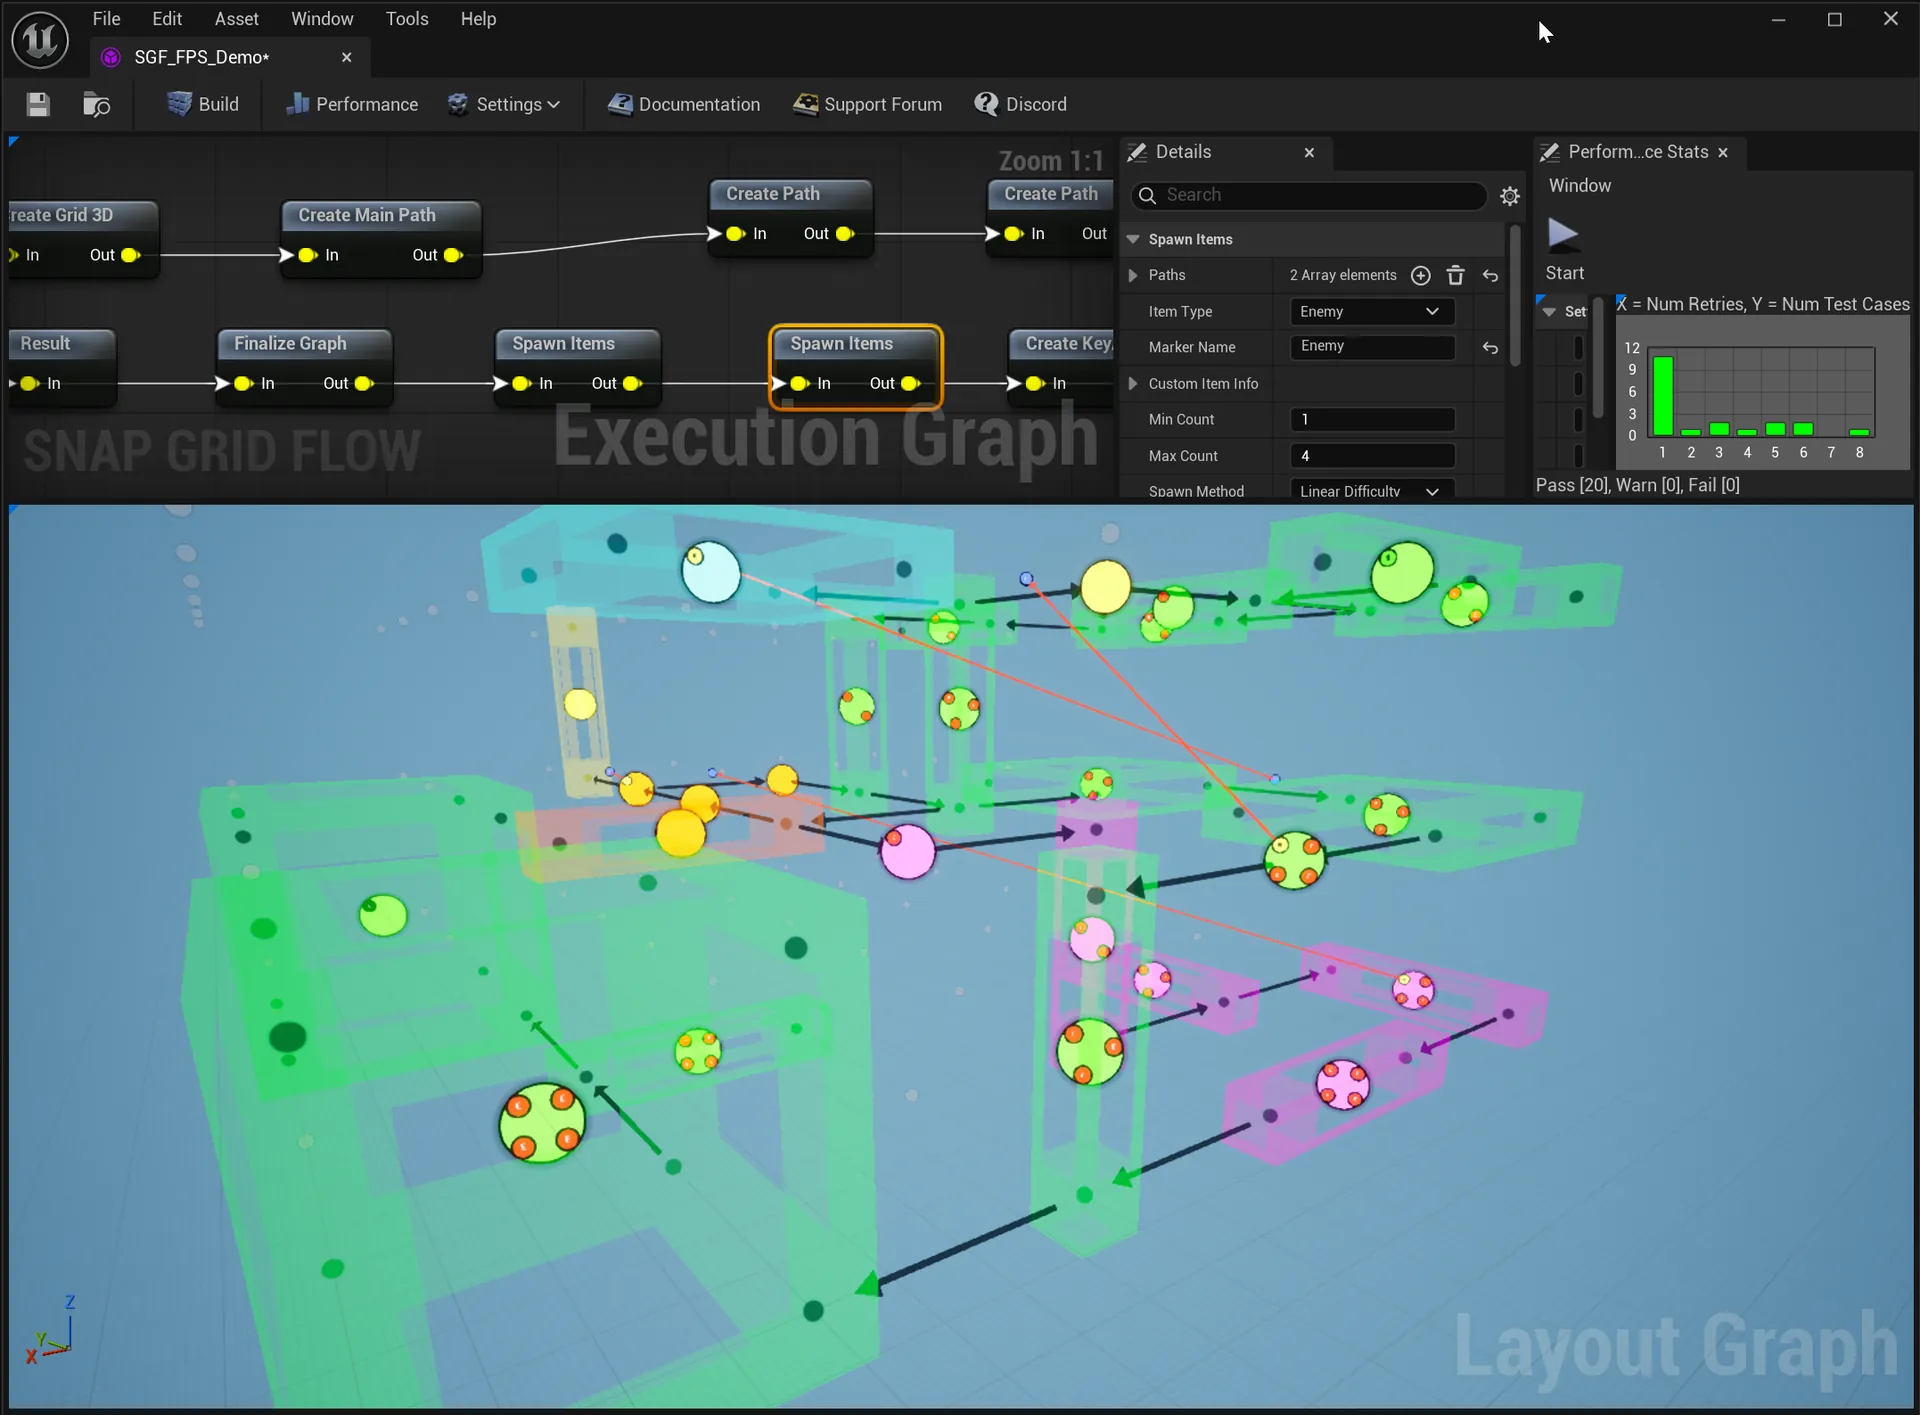Select the Result node title
This screenshot has width=1920, height=1415.
click(x=45, y=343)
